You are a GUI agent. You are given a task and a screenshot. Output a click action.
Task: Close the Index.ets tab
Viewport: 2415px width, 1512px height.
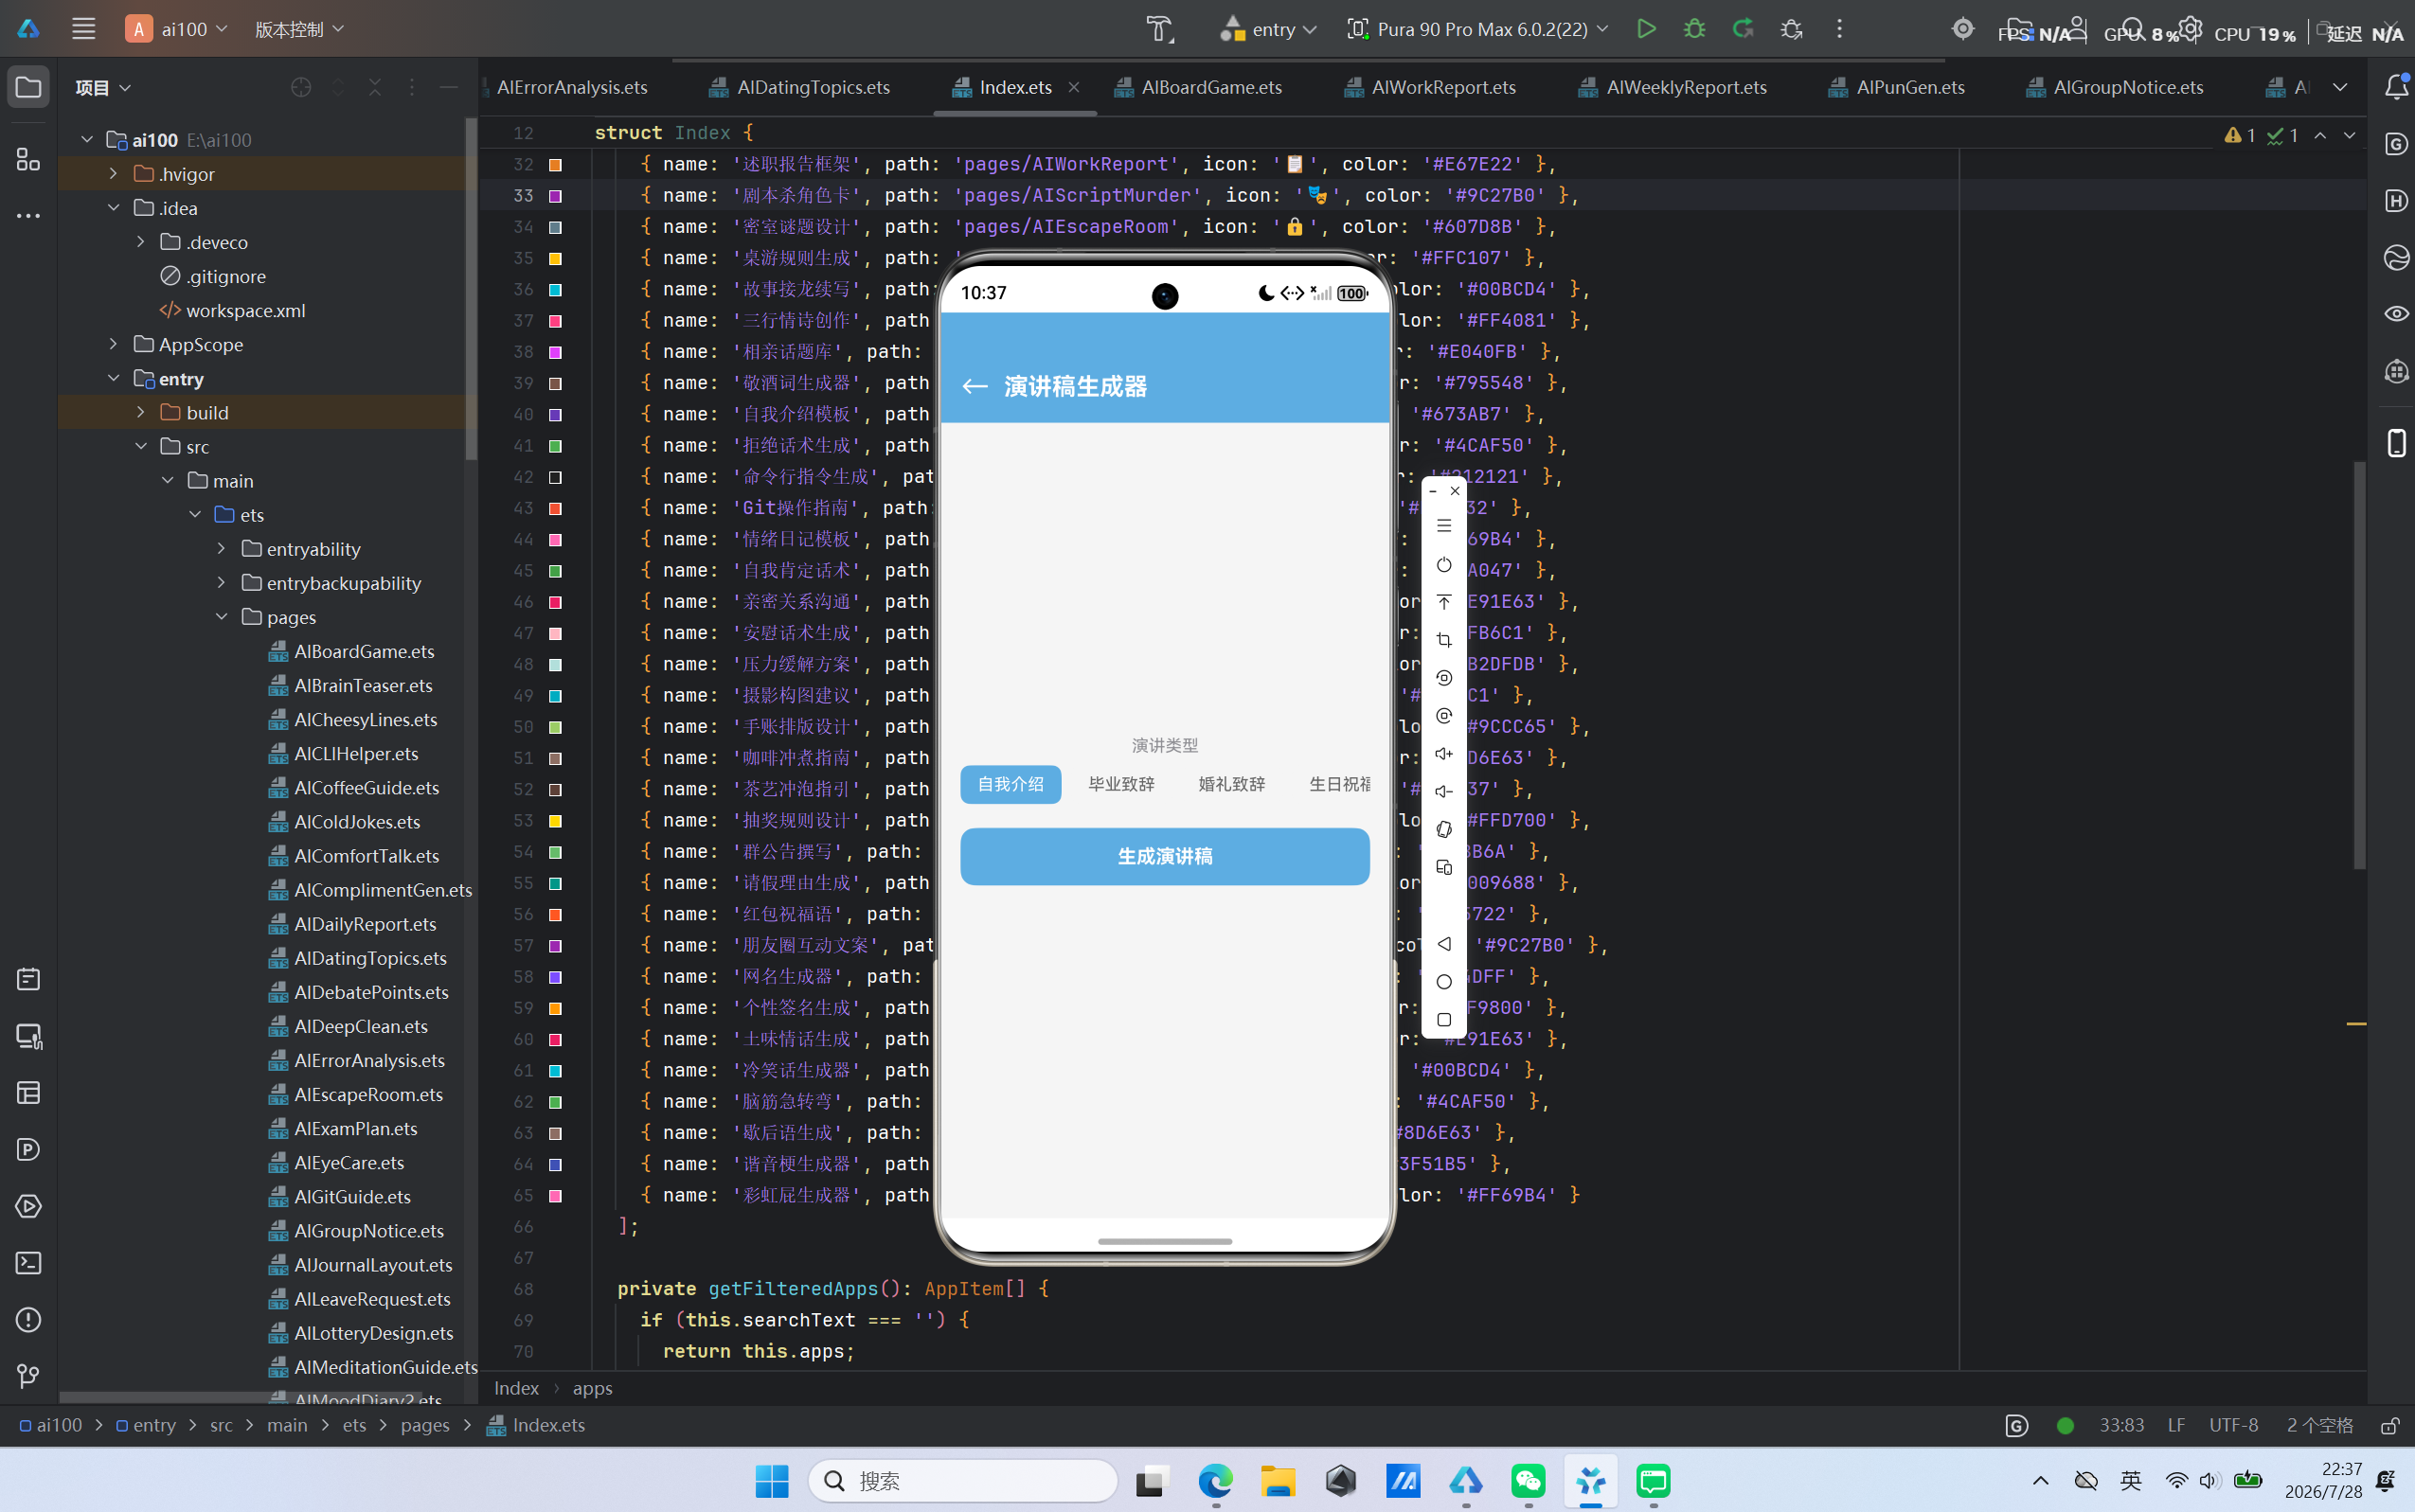(1073, 87)
